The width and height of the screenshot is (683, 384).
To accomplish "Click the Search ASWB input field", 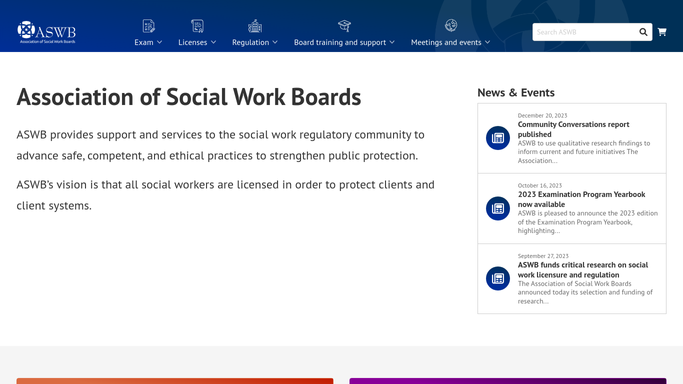I will [x=585, y=32].
